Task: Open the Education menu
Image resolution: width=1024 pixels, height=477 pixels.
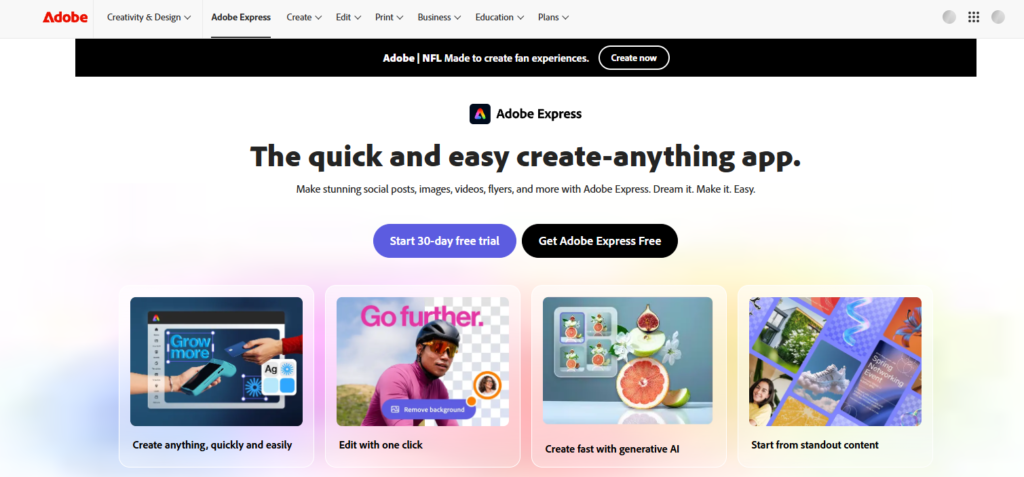Action: [x=500, y=18]
